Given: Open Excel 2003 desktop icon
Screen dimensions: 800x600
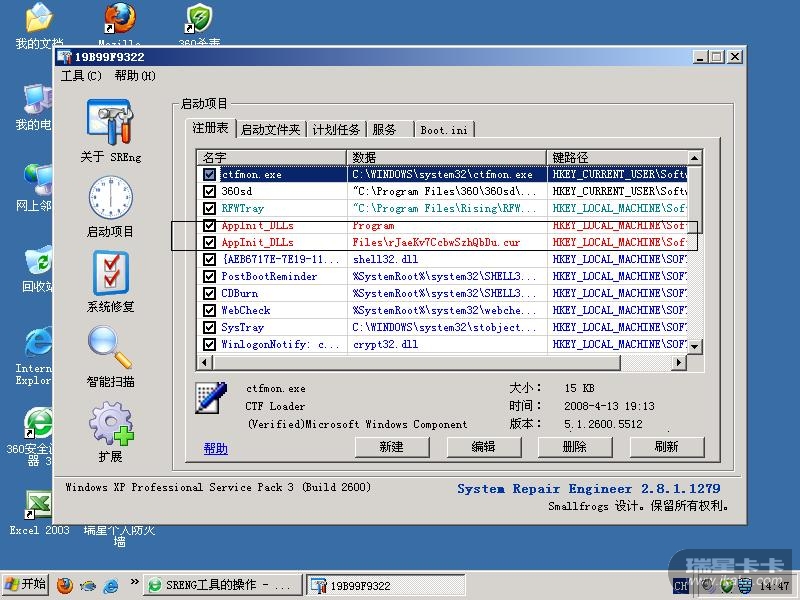Looking at the screenshot, I should click(x=38, y=505).
